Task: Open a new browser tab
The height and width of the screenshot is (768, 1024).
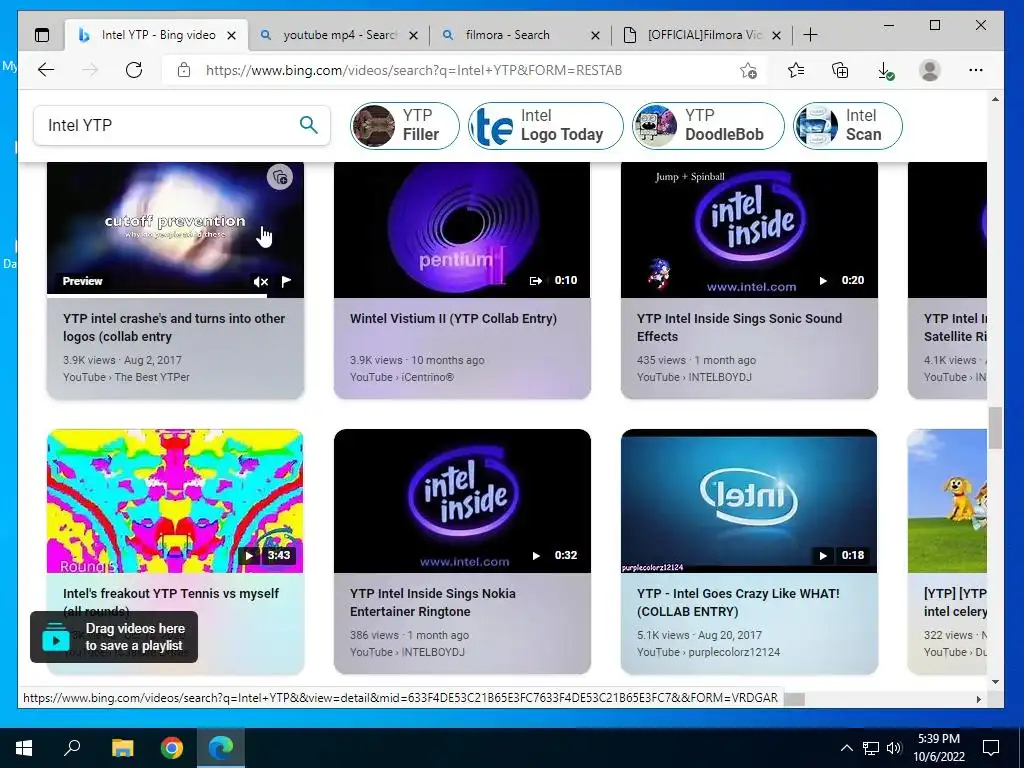Action: click(810, 35)
